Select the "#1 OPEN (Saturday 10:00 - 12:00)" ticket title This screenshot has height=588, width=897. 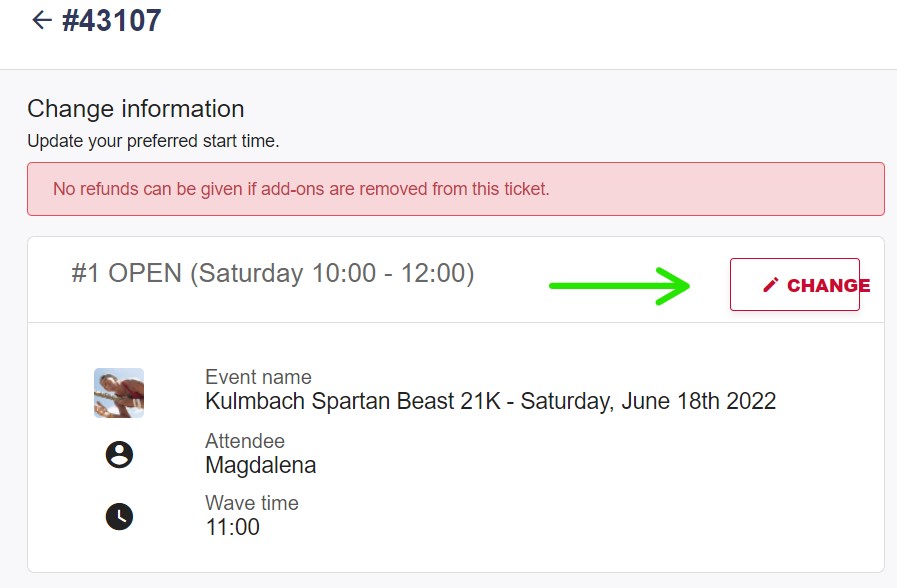click(x=272, y=273)
